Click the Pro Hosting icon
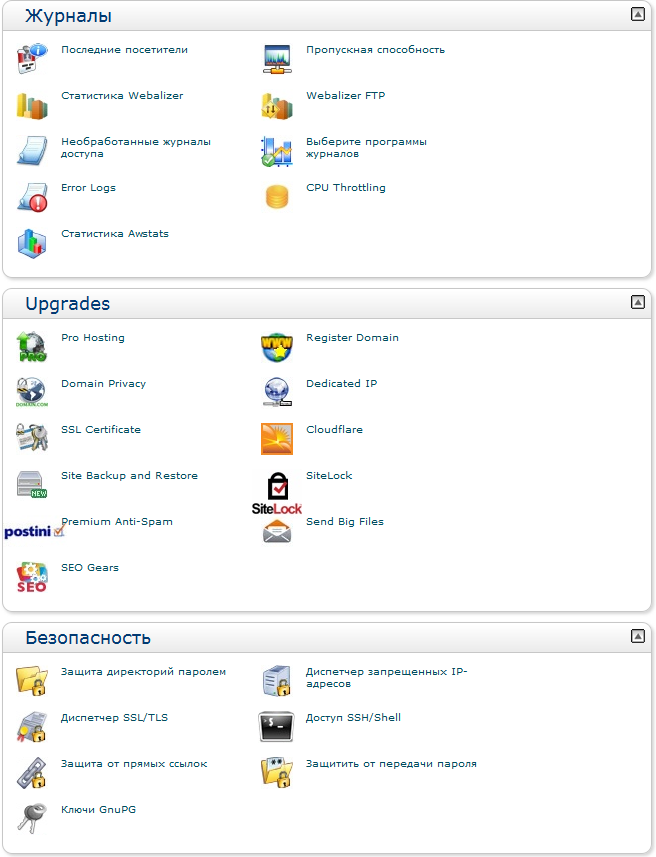 tap(32, 347)
